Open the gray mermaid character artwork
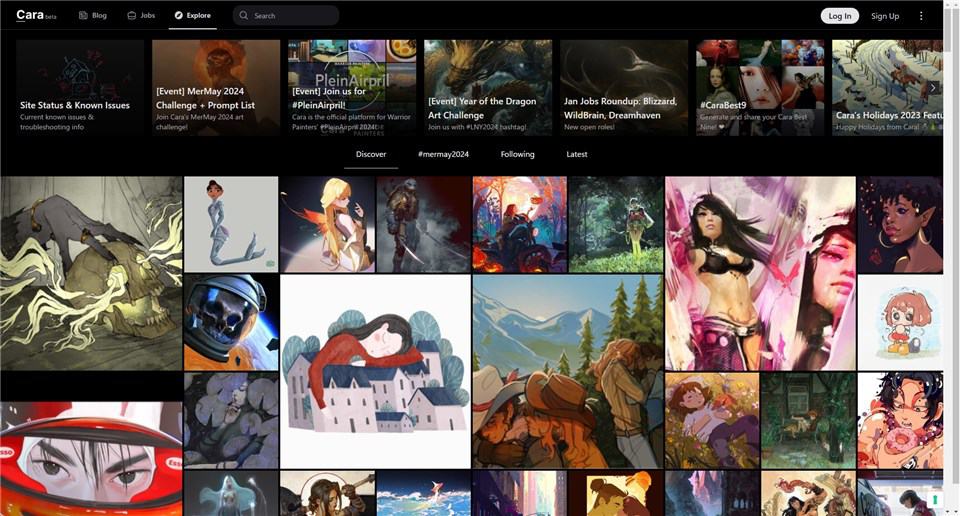The image size is (960, 516). (x=231, y=225)
